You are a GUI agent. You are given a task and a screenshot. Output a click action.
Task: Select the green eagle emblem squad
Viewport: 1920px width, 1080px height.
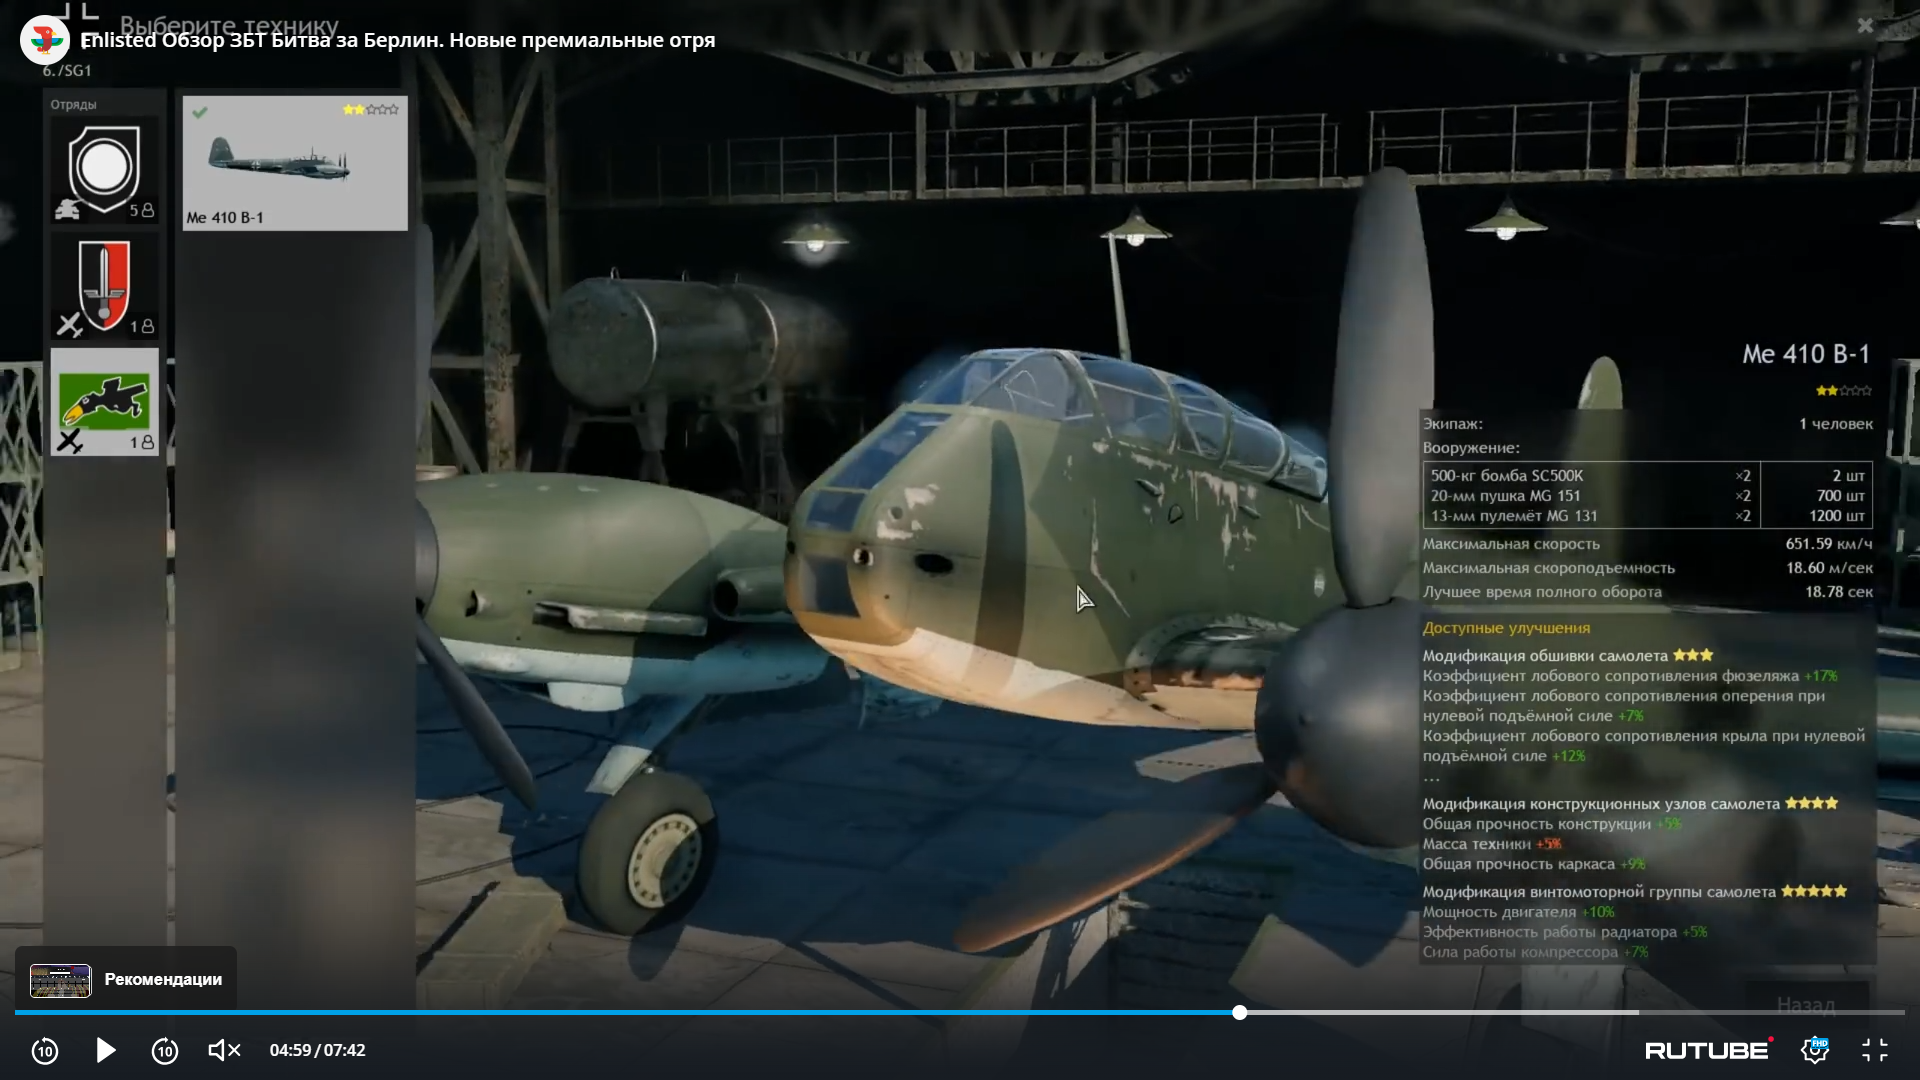(x=105, y=402)
